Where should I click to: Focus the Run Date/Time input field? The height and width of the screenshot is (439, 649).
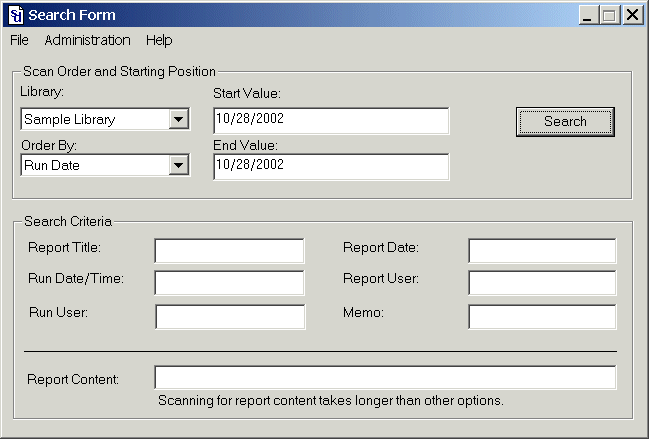229,283
